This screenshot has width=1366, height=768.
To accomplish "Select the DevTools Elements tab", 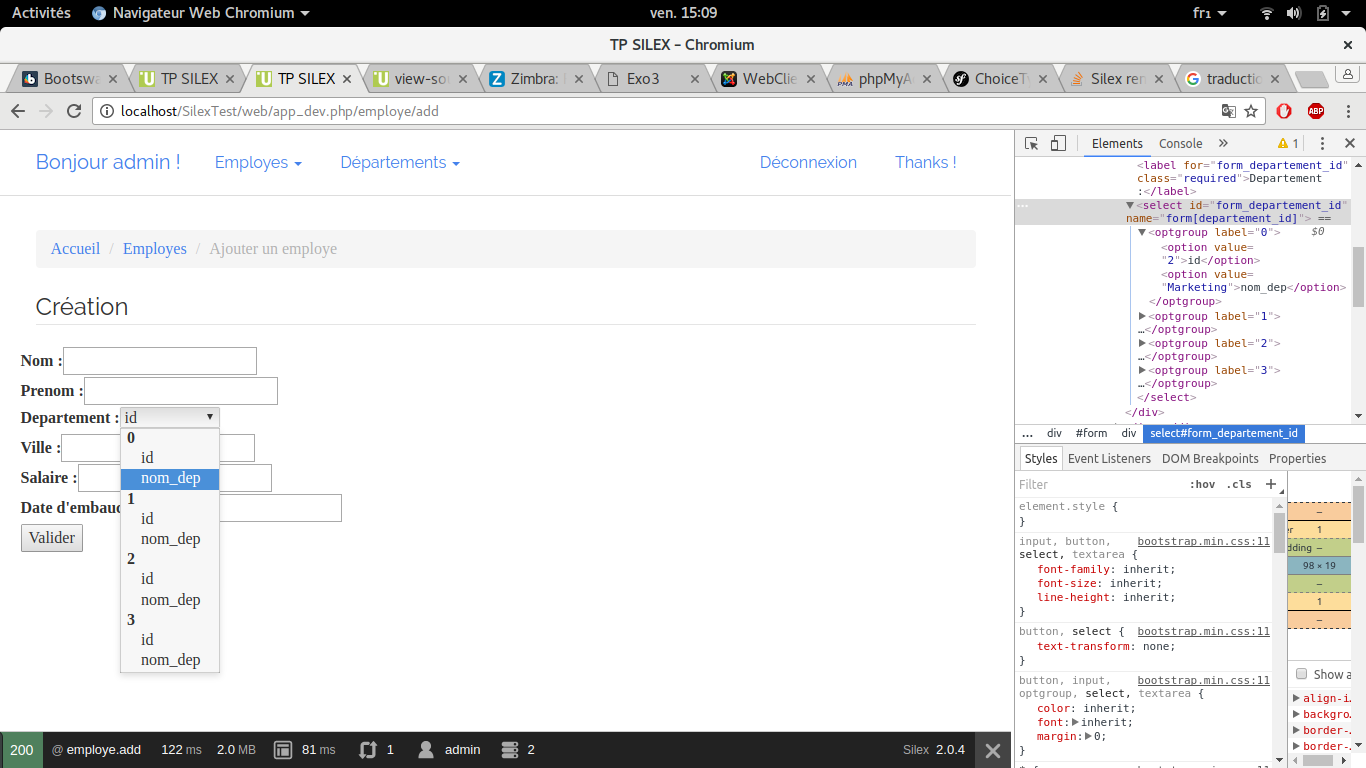I will click(1117, 143).
